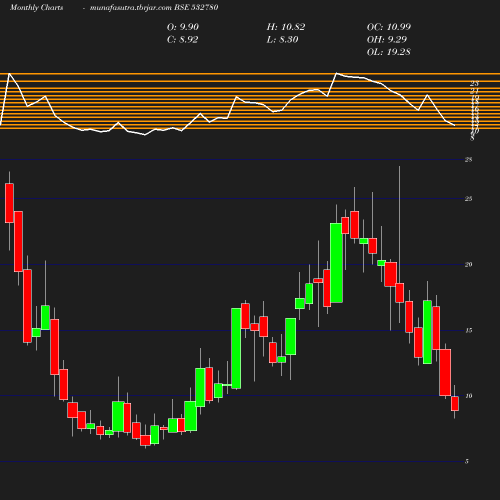Click the "Monthly Charts" title text
The height and width of the screenshot is (500, 500).
click(36, 7)
